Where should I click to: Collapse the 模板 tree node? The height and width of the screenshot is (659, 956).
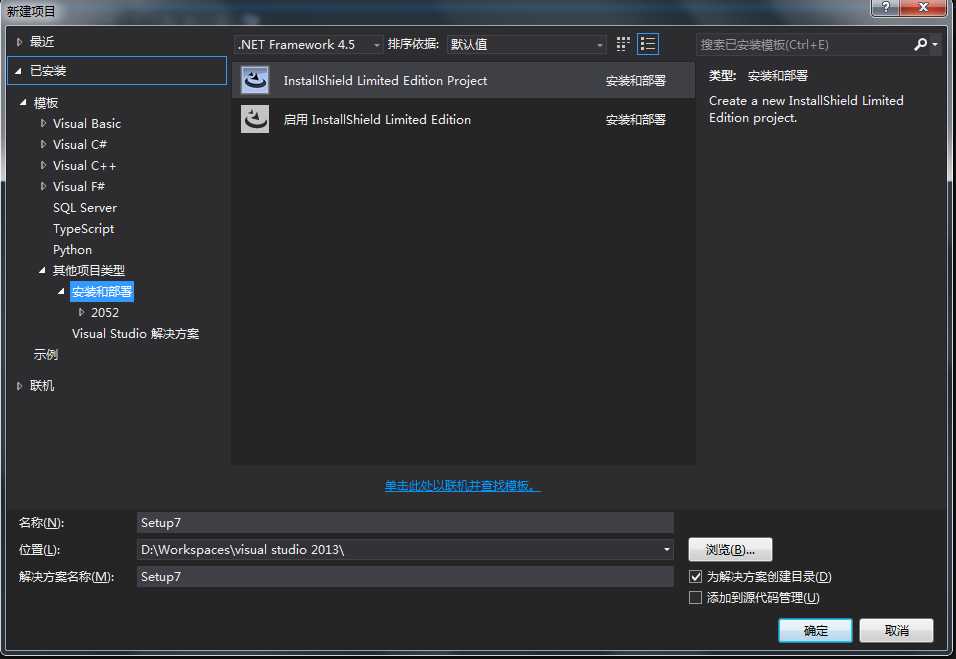[23, 102]
